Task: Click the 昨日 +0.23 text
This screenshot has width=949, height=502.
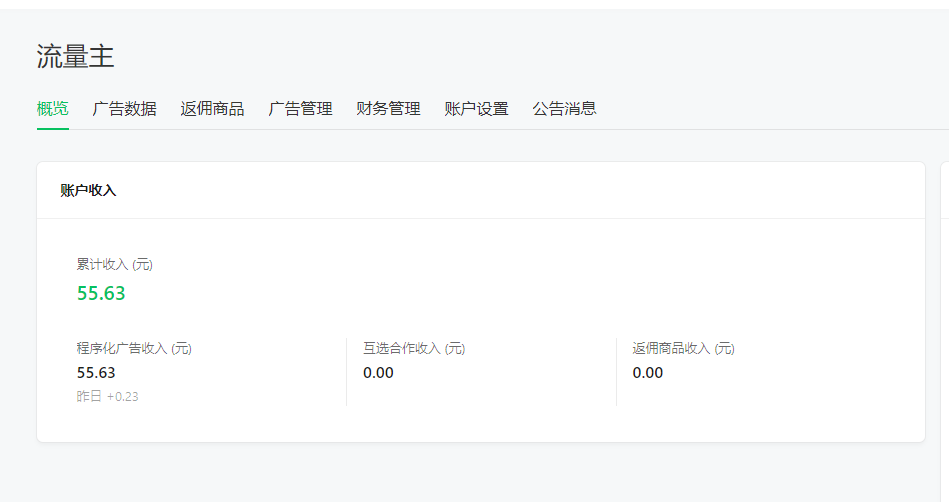Action: pyautogui.click(x=107, y=396)
